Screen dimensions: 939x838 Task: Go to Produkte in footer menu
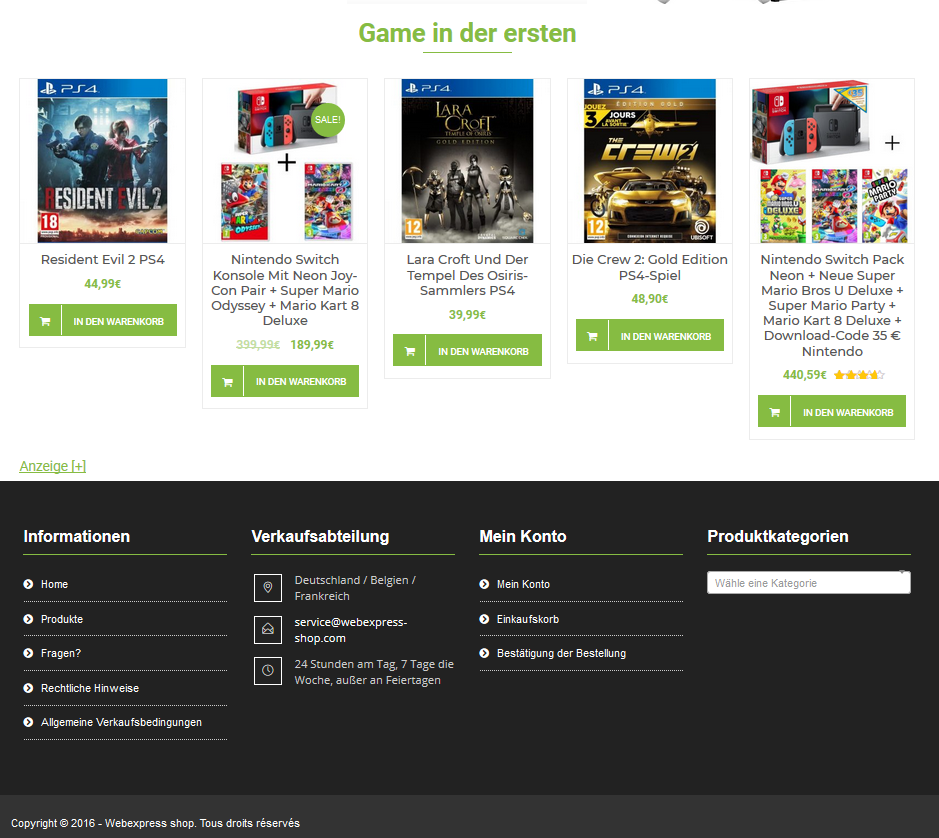coord(62,619)
